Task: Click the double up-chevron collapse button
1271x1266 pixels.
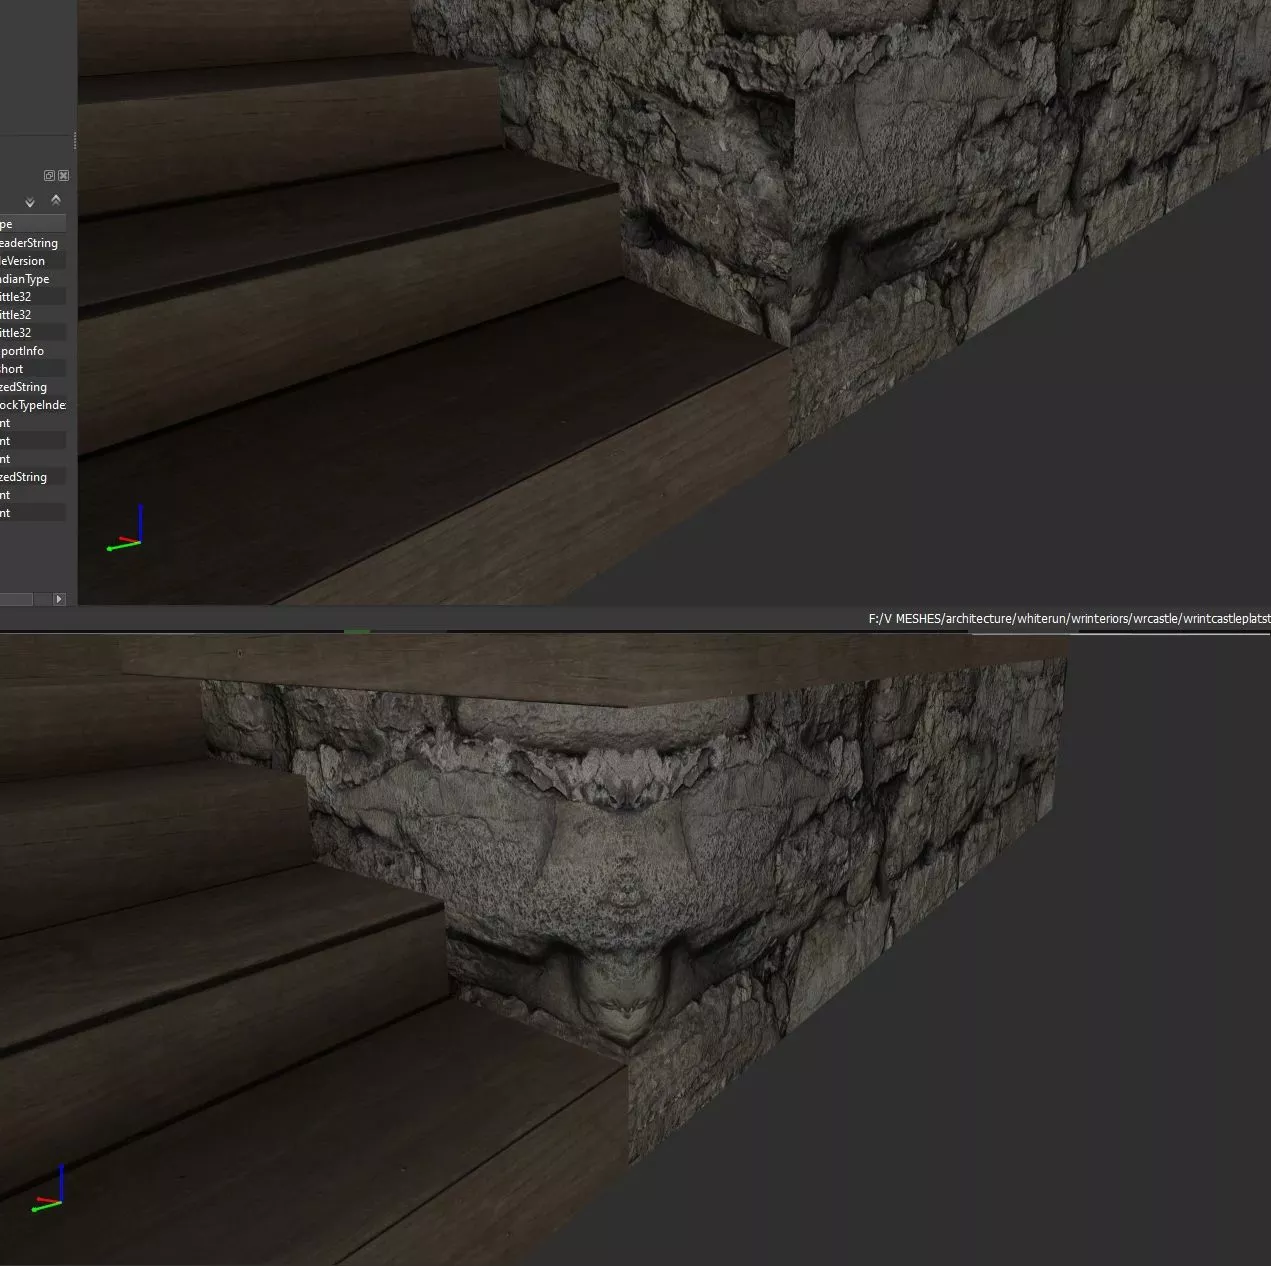Action: click(x=56, y=200)
